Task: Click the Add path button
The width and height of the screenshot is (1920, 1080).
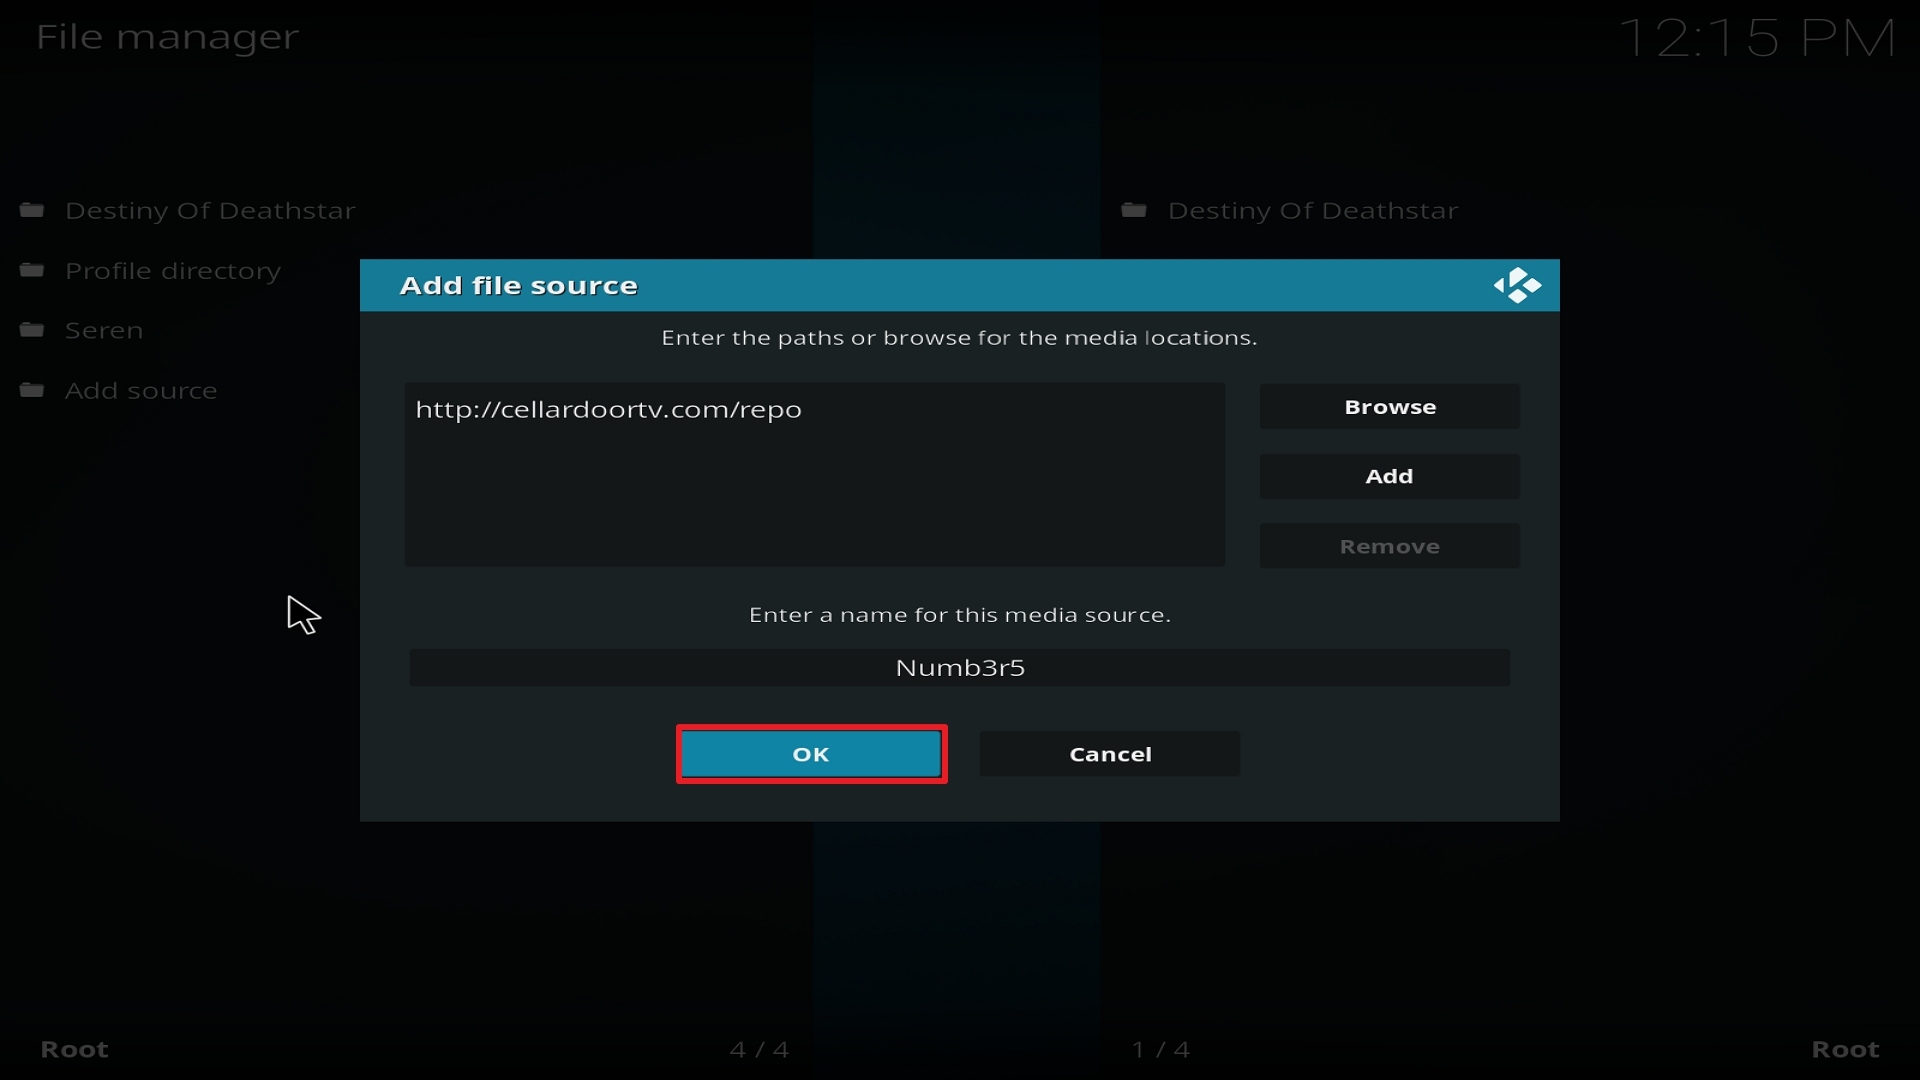Action: click(1390, 476)
